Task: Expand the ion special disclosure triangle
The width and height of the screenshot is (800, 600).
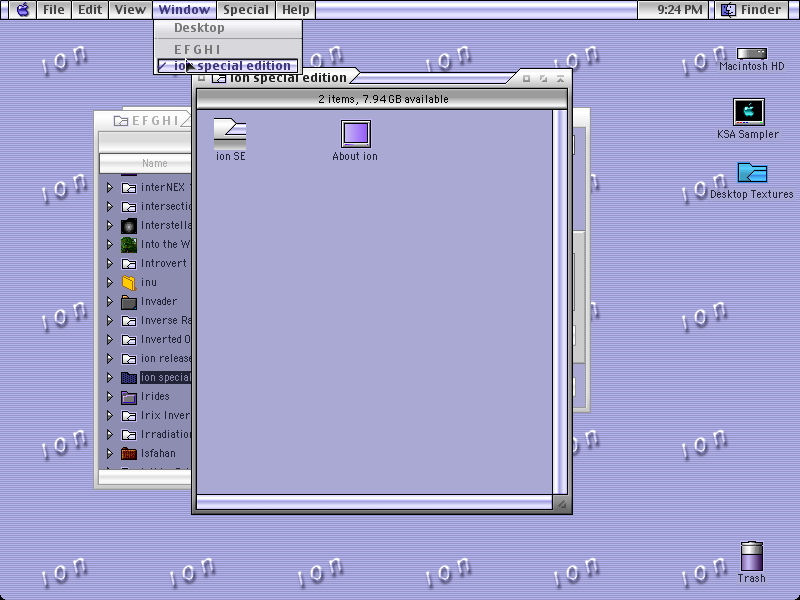Action: click(x=110, y=378)
